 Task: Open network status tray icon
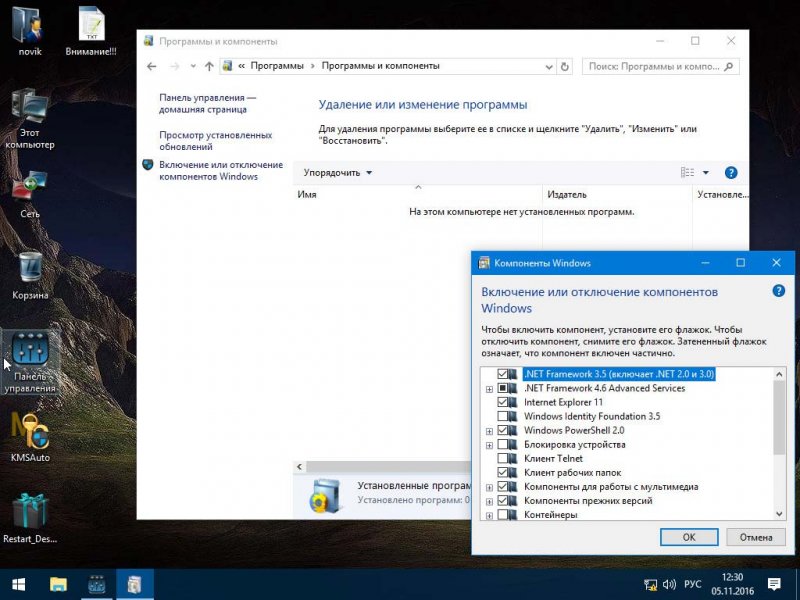coord(650,585)
